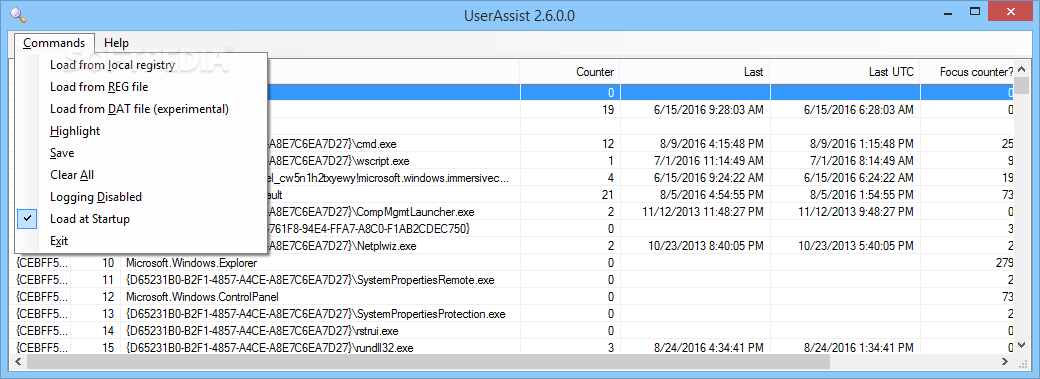Click the 8/24/2016 1:34:41 PM UTC cell
Viewport: 1040px width, 379px height.
pyautogui.click(x=845, y=347)
